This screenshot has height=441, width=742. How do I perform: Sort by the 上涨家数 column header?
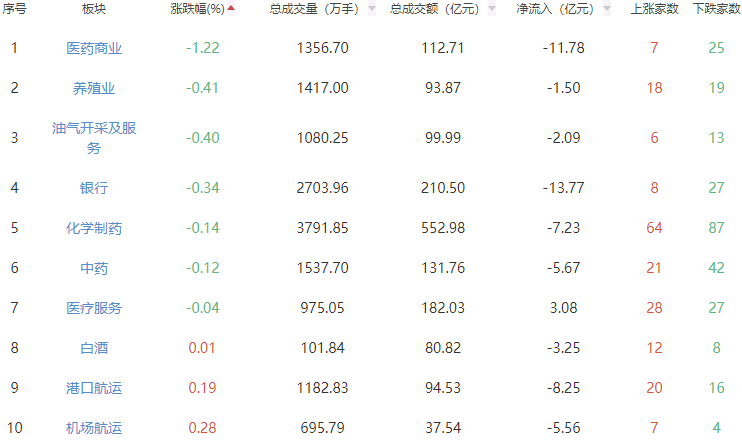(x=655, y=9)
